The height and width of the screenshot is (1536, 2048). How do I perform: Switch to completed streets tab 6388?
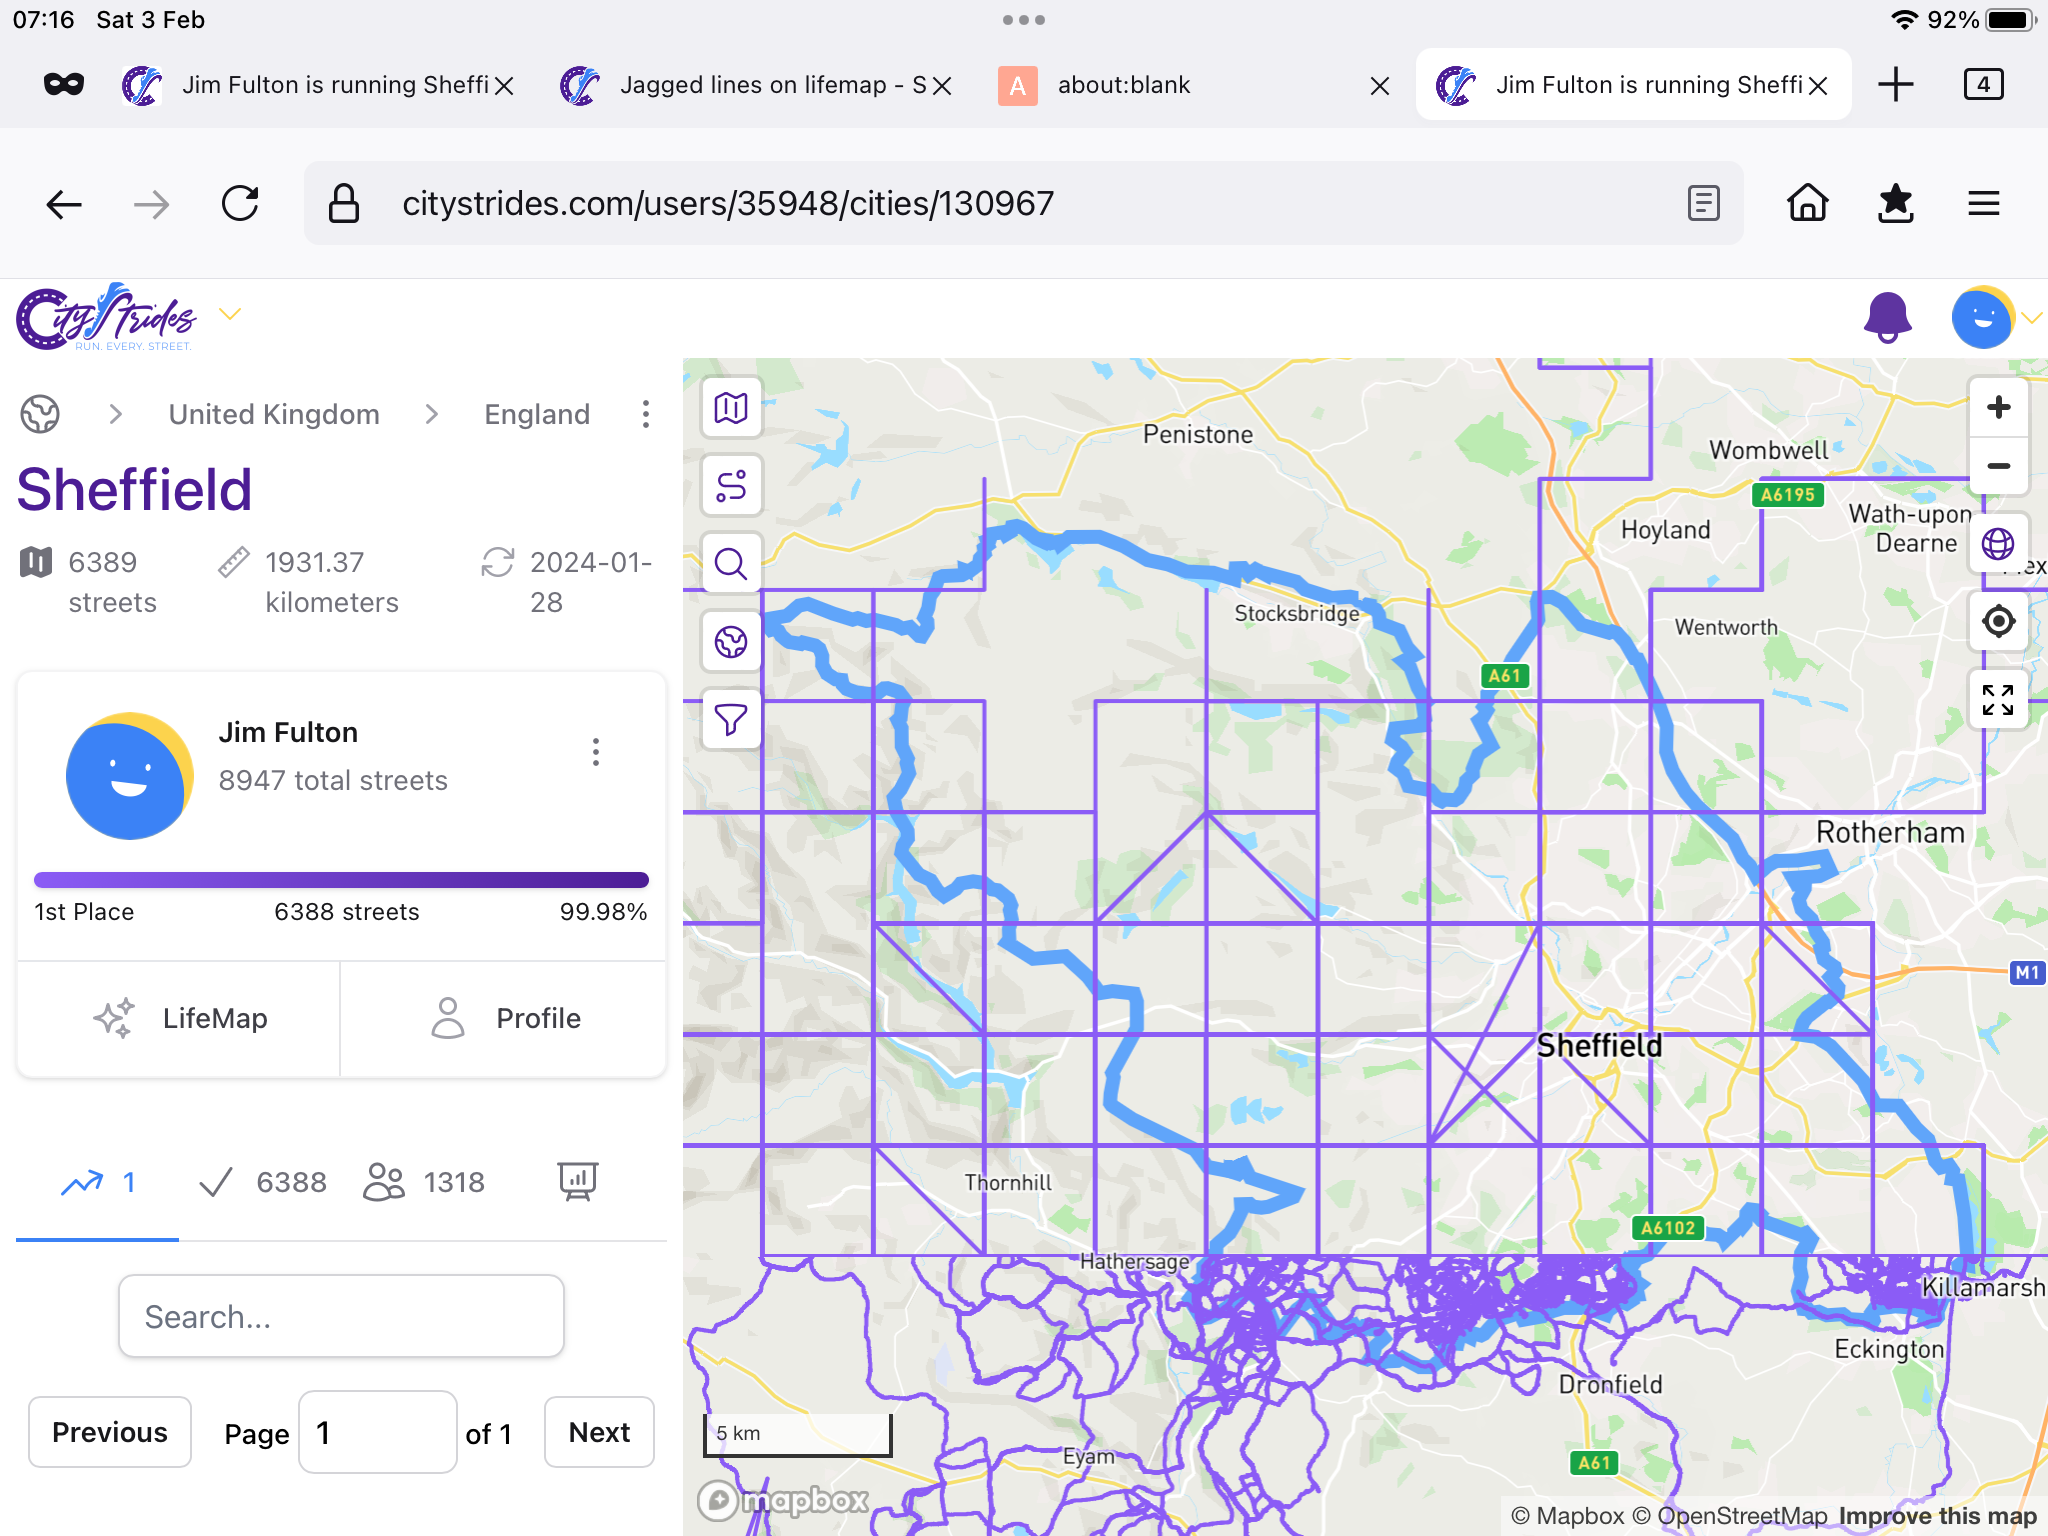[x=263, y=1182]
